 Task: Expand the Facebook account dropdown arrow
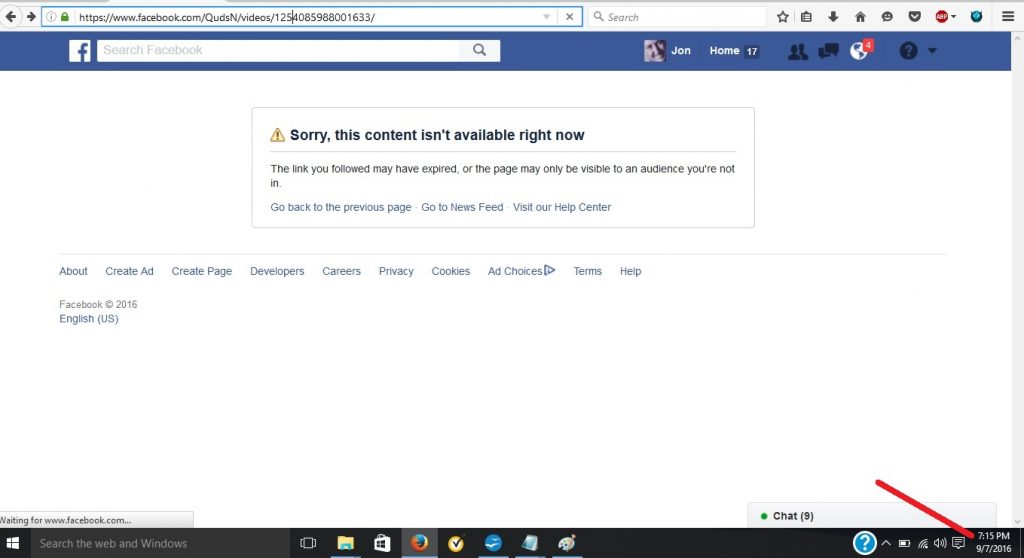pos(932,50)
